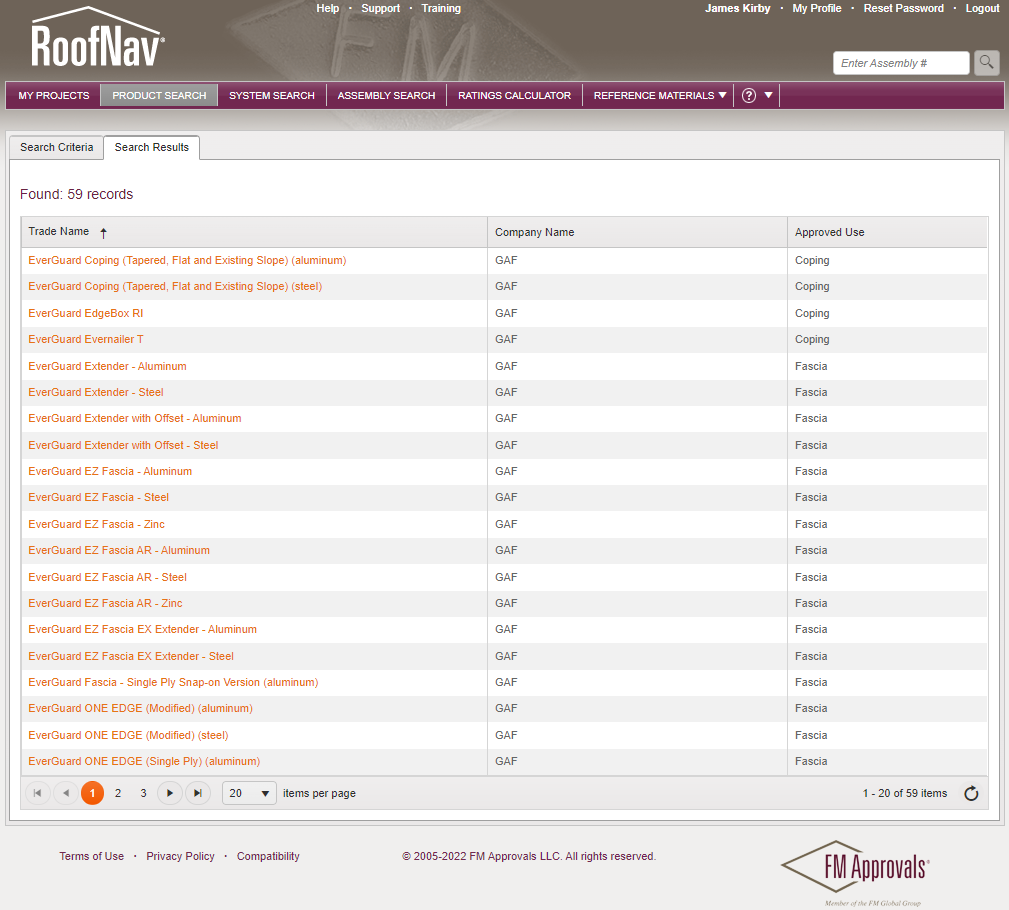Expand the dropdown arrow beside help icon
This screenshot has height=910, width=1009.
tap(768, 95)
